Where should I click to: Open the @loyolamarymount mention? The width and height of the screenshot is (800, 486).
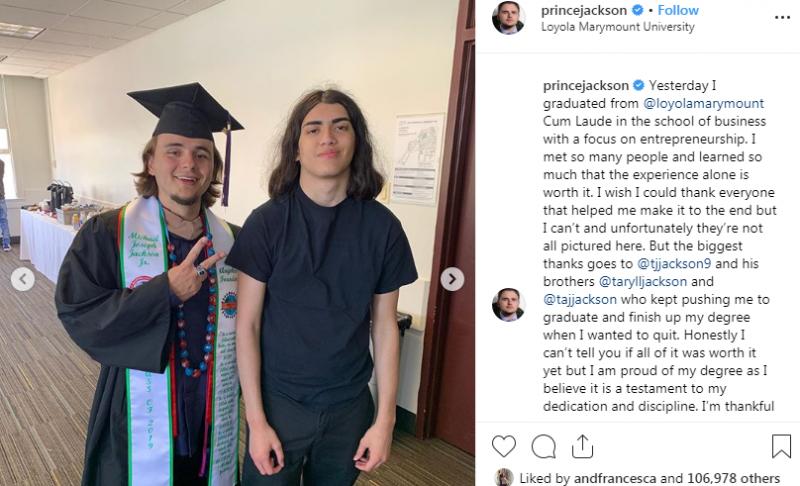[x=711, y=103]
